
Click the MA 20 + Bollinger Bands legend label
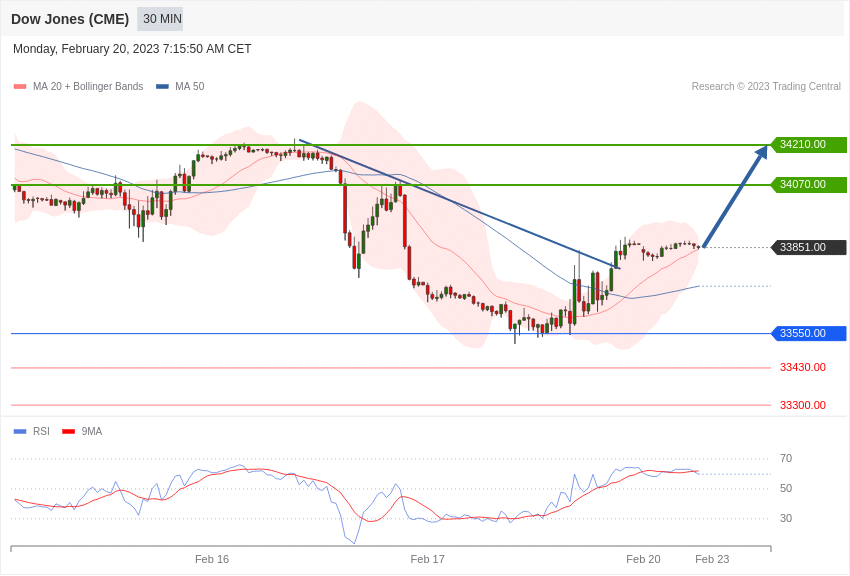coord(88,86)
